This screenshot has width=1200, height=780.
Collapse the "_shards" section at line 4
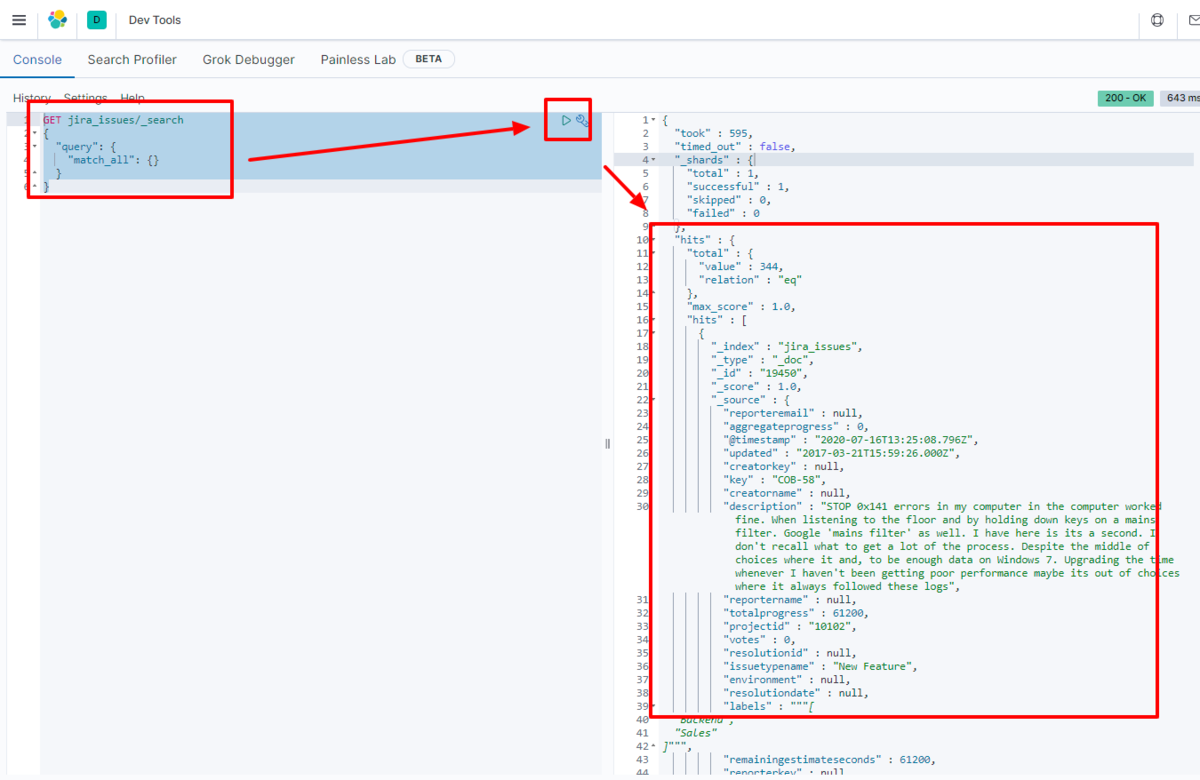click(652, 159)
